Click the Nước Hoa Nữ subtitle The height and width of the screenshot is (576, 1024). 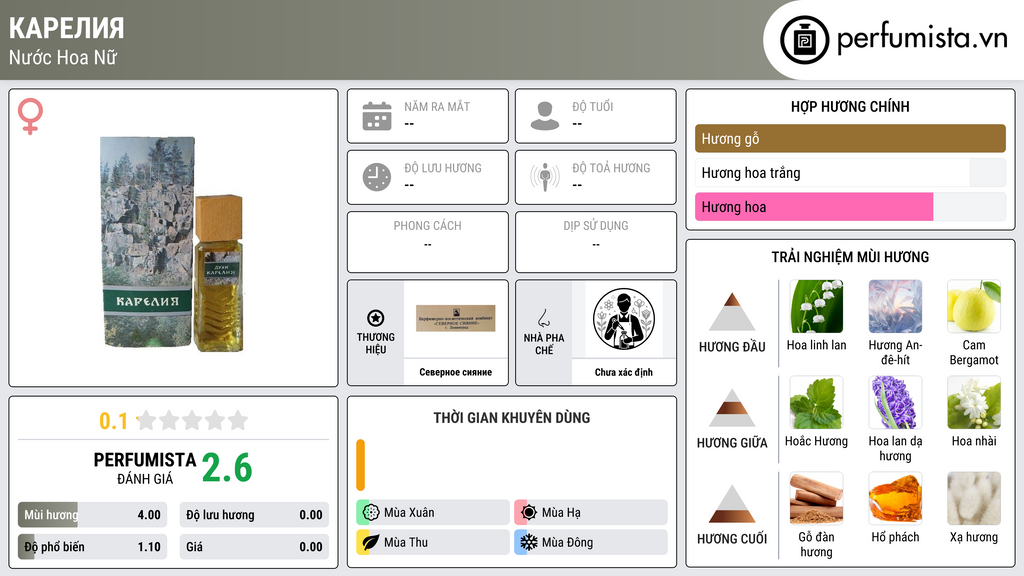63,57
